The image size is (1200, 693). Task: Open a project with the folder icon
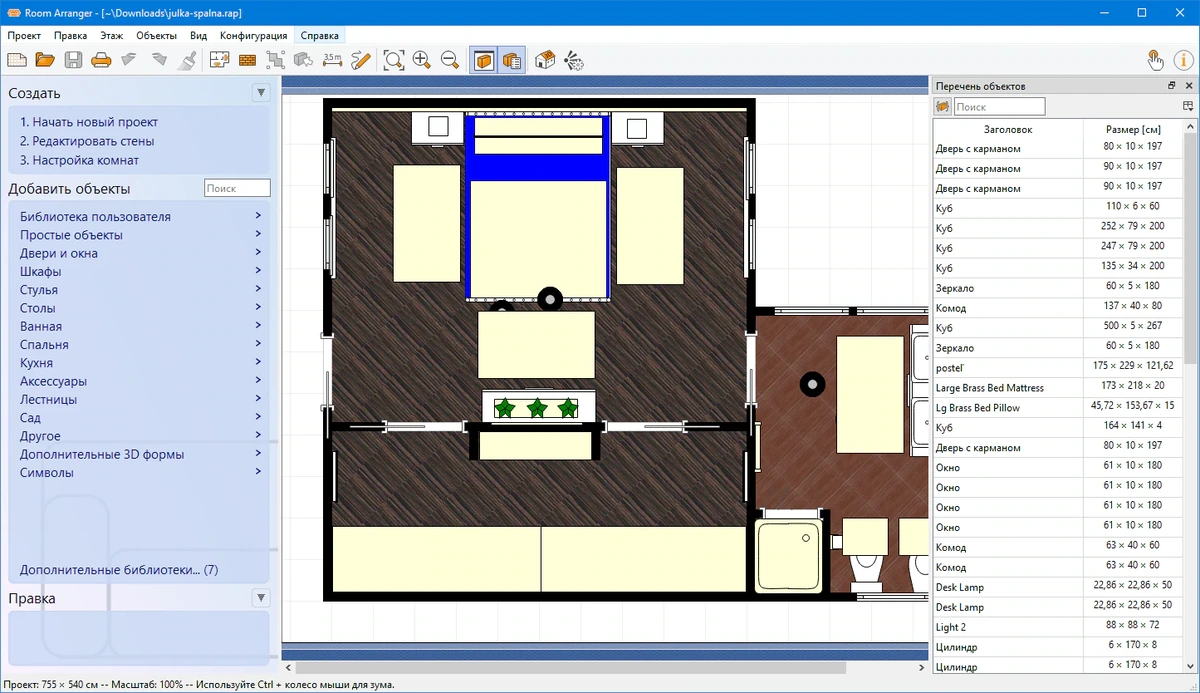tap(45, 60)
